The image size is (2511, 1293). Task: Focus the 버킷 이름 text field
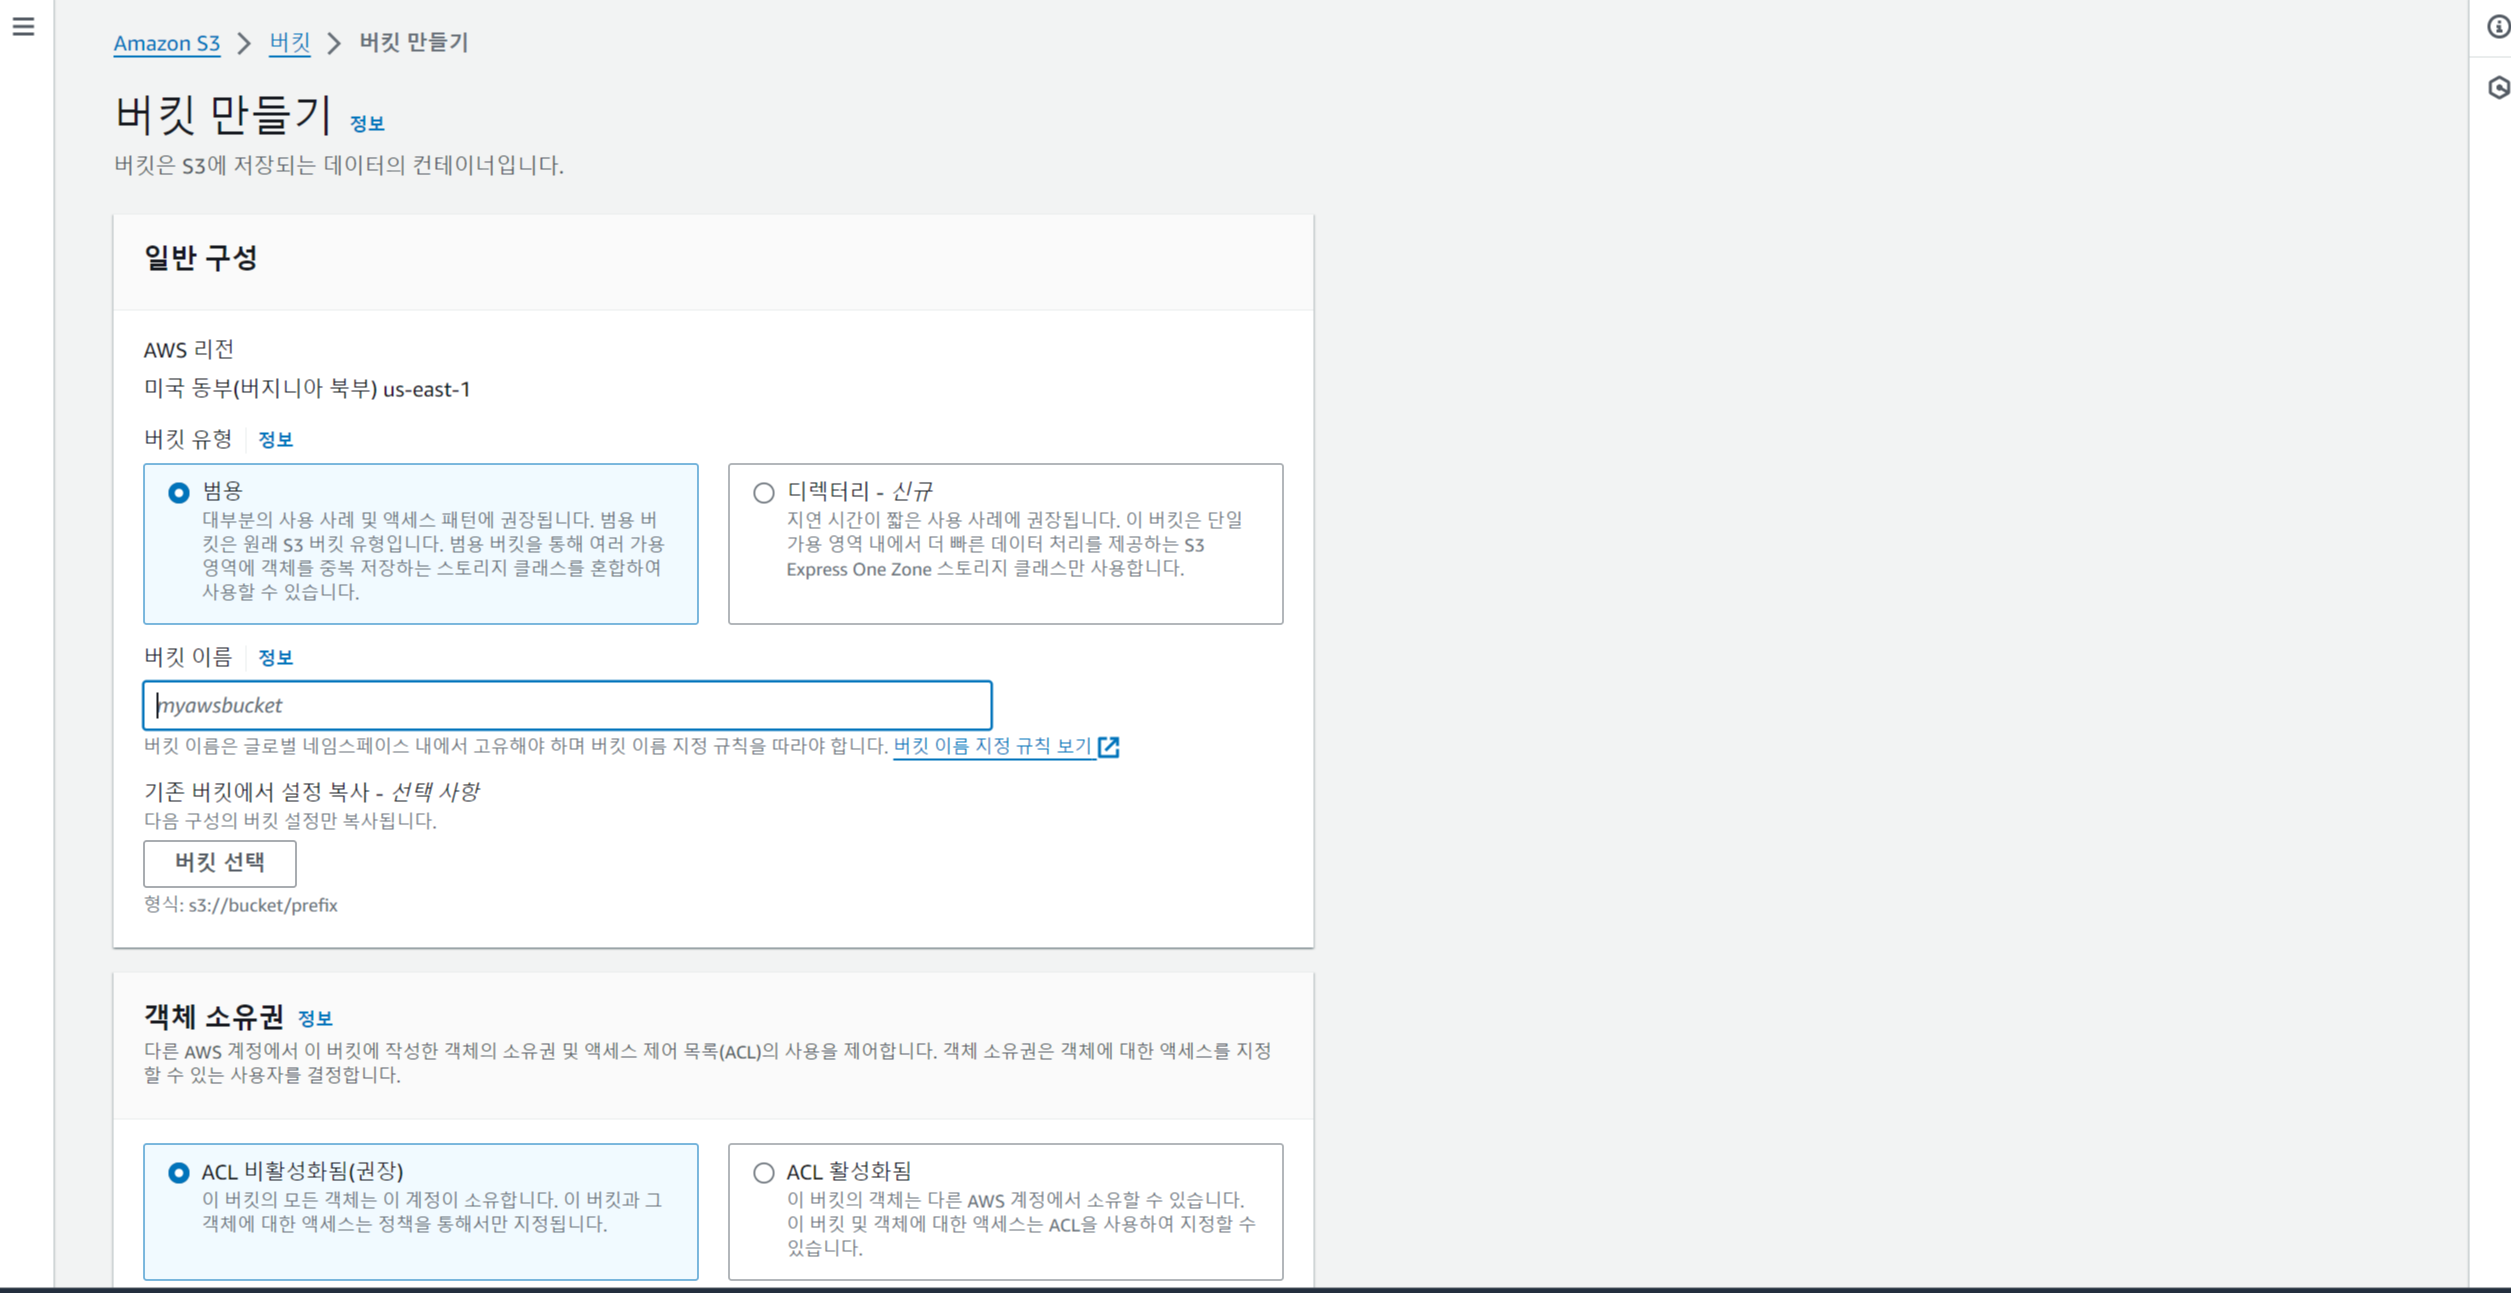tap(567, 705)
